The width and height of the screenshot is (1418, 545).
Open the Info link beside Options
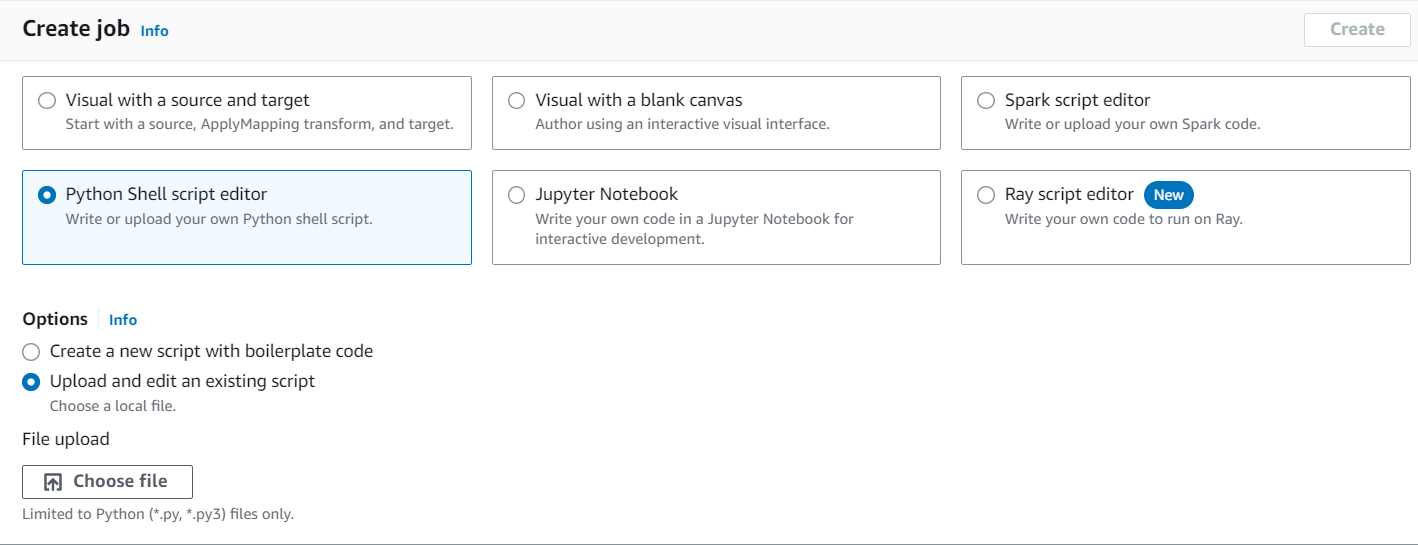[123, 320]
